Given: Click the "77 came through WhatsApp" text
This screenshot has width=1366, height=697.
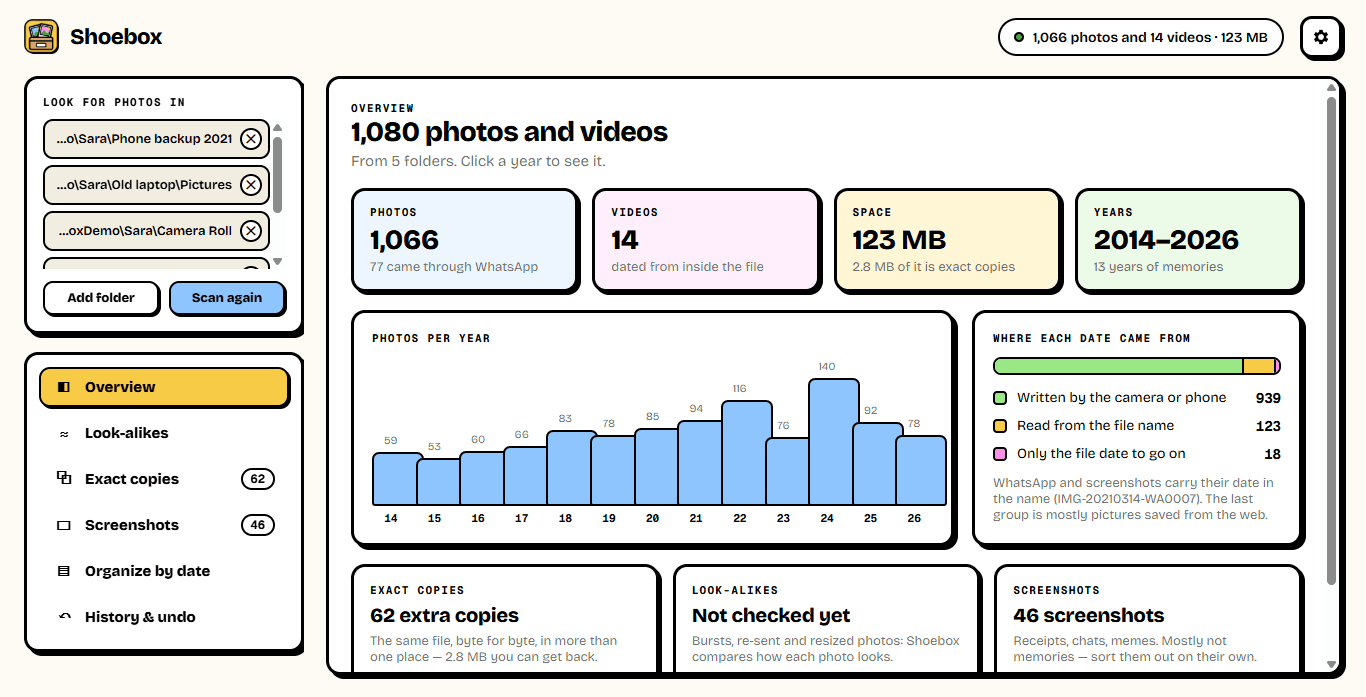Looking at the screenshot, I should tap(454, 267).
